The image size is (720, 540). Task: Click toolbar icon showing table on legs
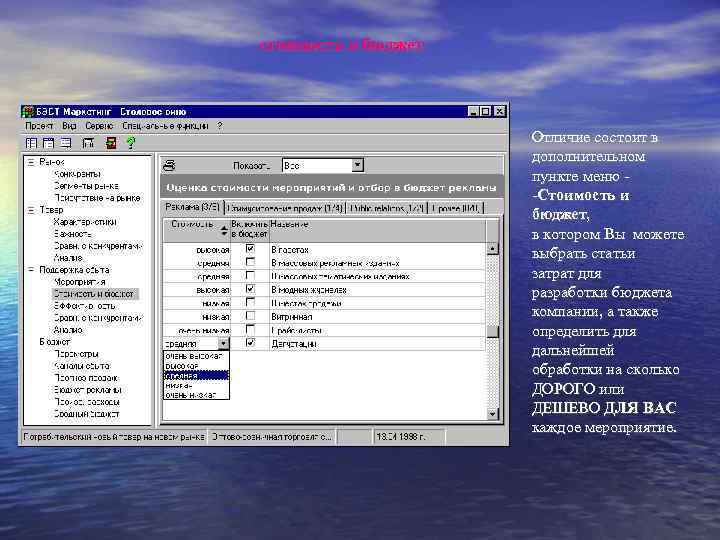(x=88, y=143)
